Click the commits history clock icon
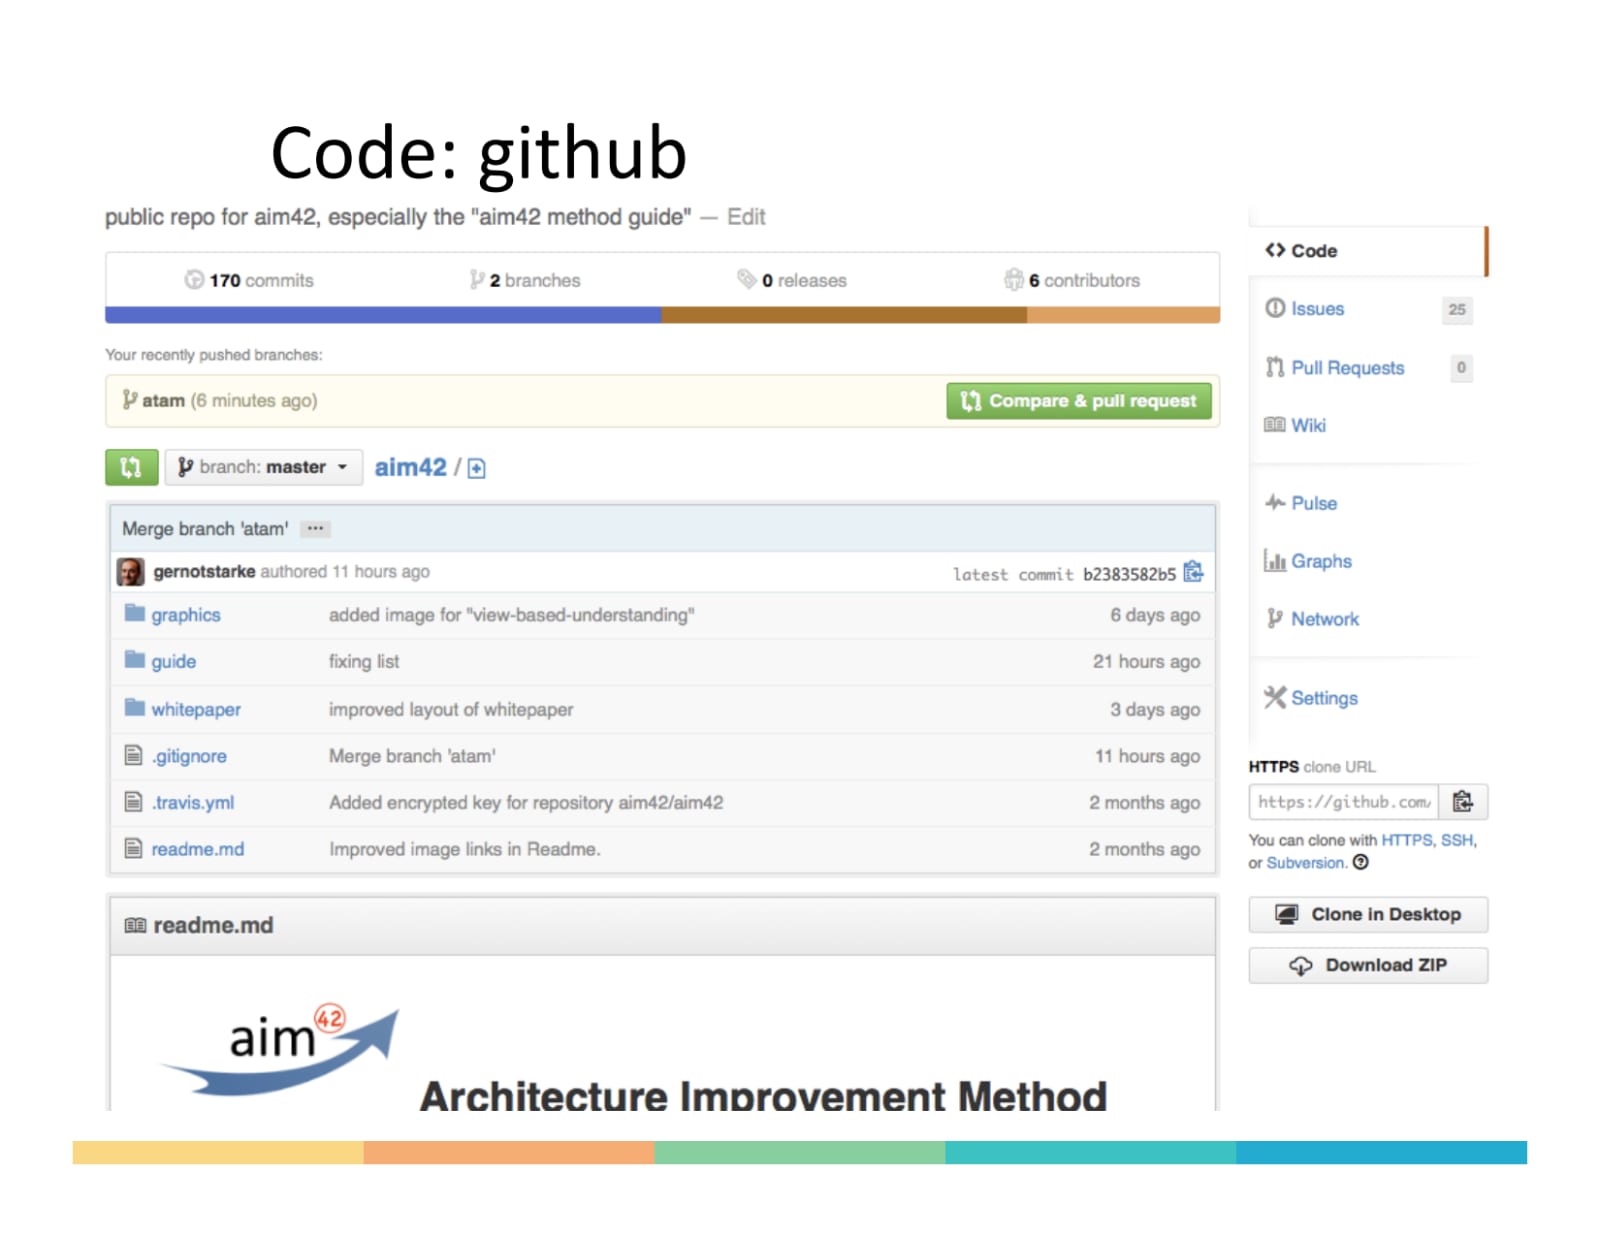Image resolution: width=1600 pixels, height=1236 pixels. (194, 280)
